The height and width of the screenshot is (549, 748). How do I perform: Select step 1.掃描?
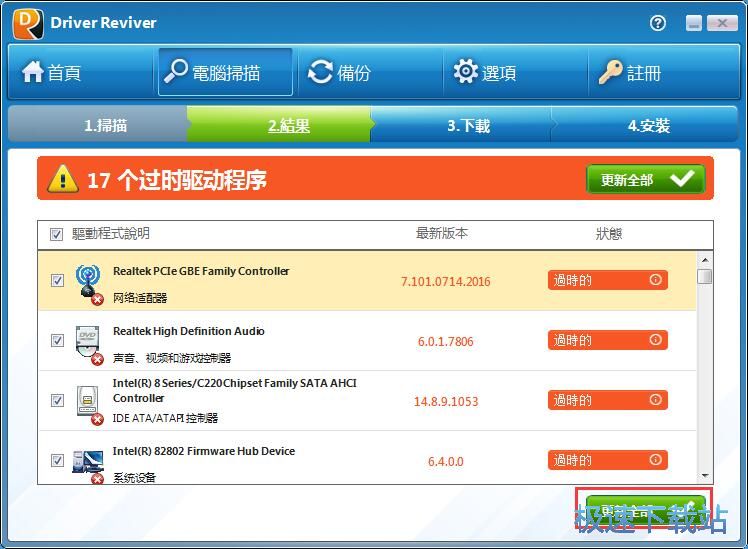(x=97, y=125)
